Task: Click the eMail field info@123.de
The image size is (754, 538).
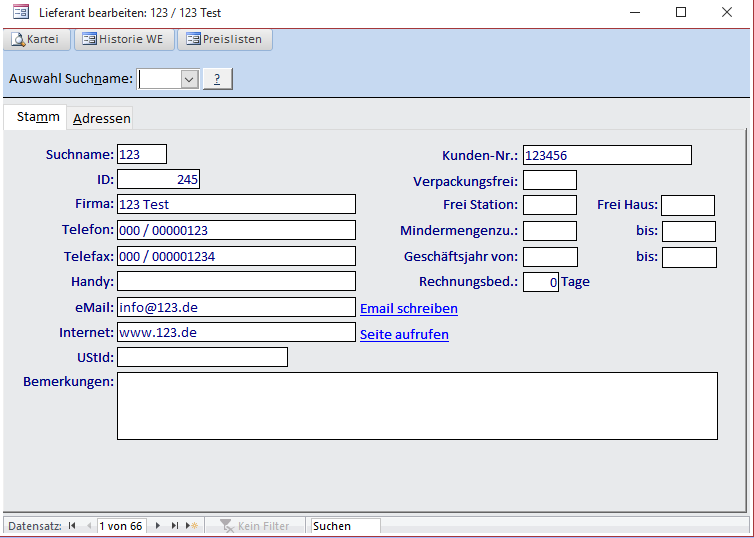Action: point(236,307)
